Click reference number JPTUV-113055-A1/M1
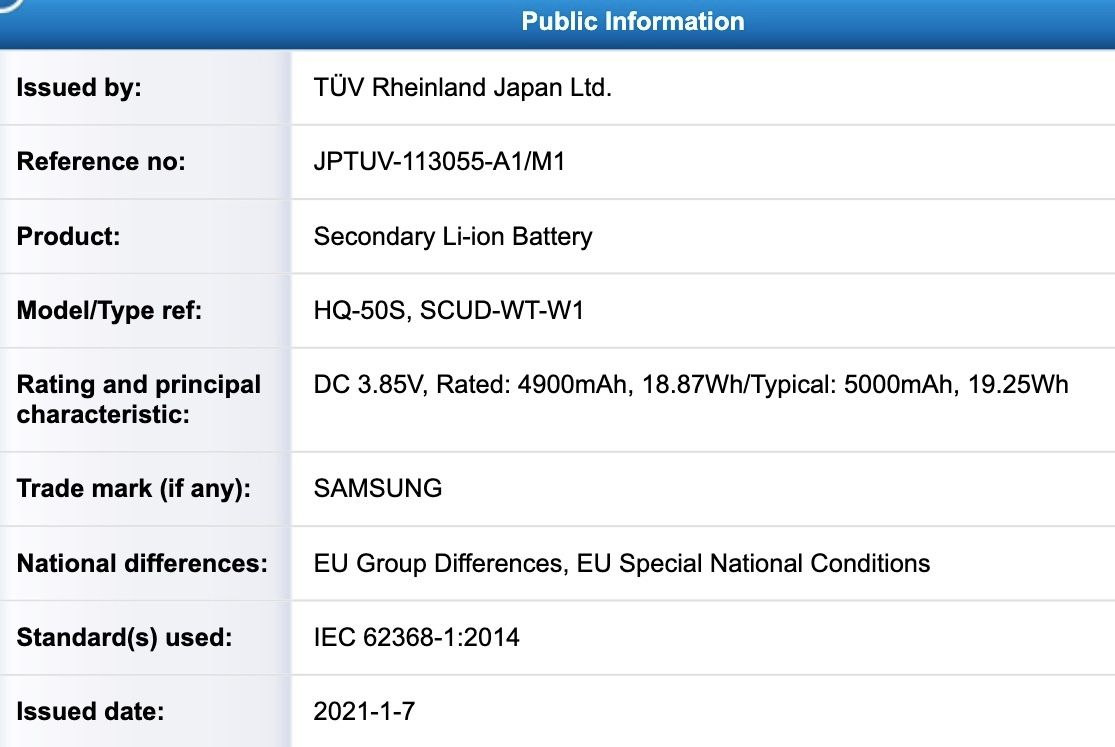Viewport: 1115px width, 747px height. 439,161
